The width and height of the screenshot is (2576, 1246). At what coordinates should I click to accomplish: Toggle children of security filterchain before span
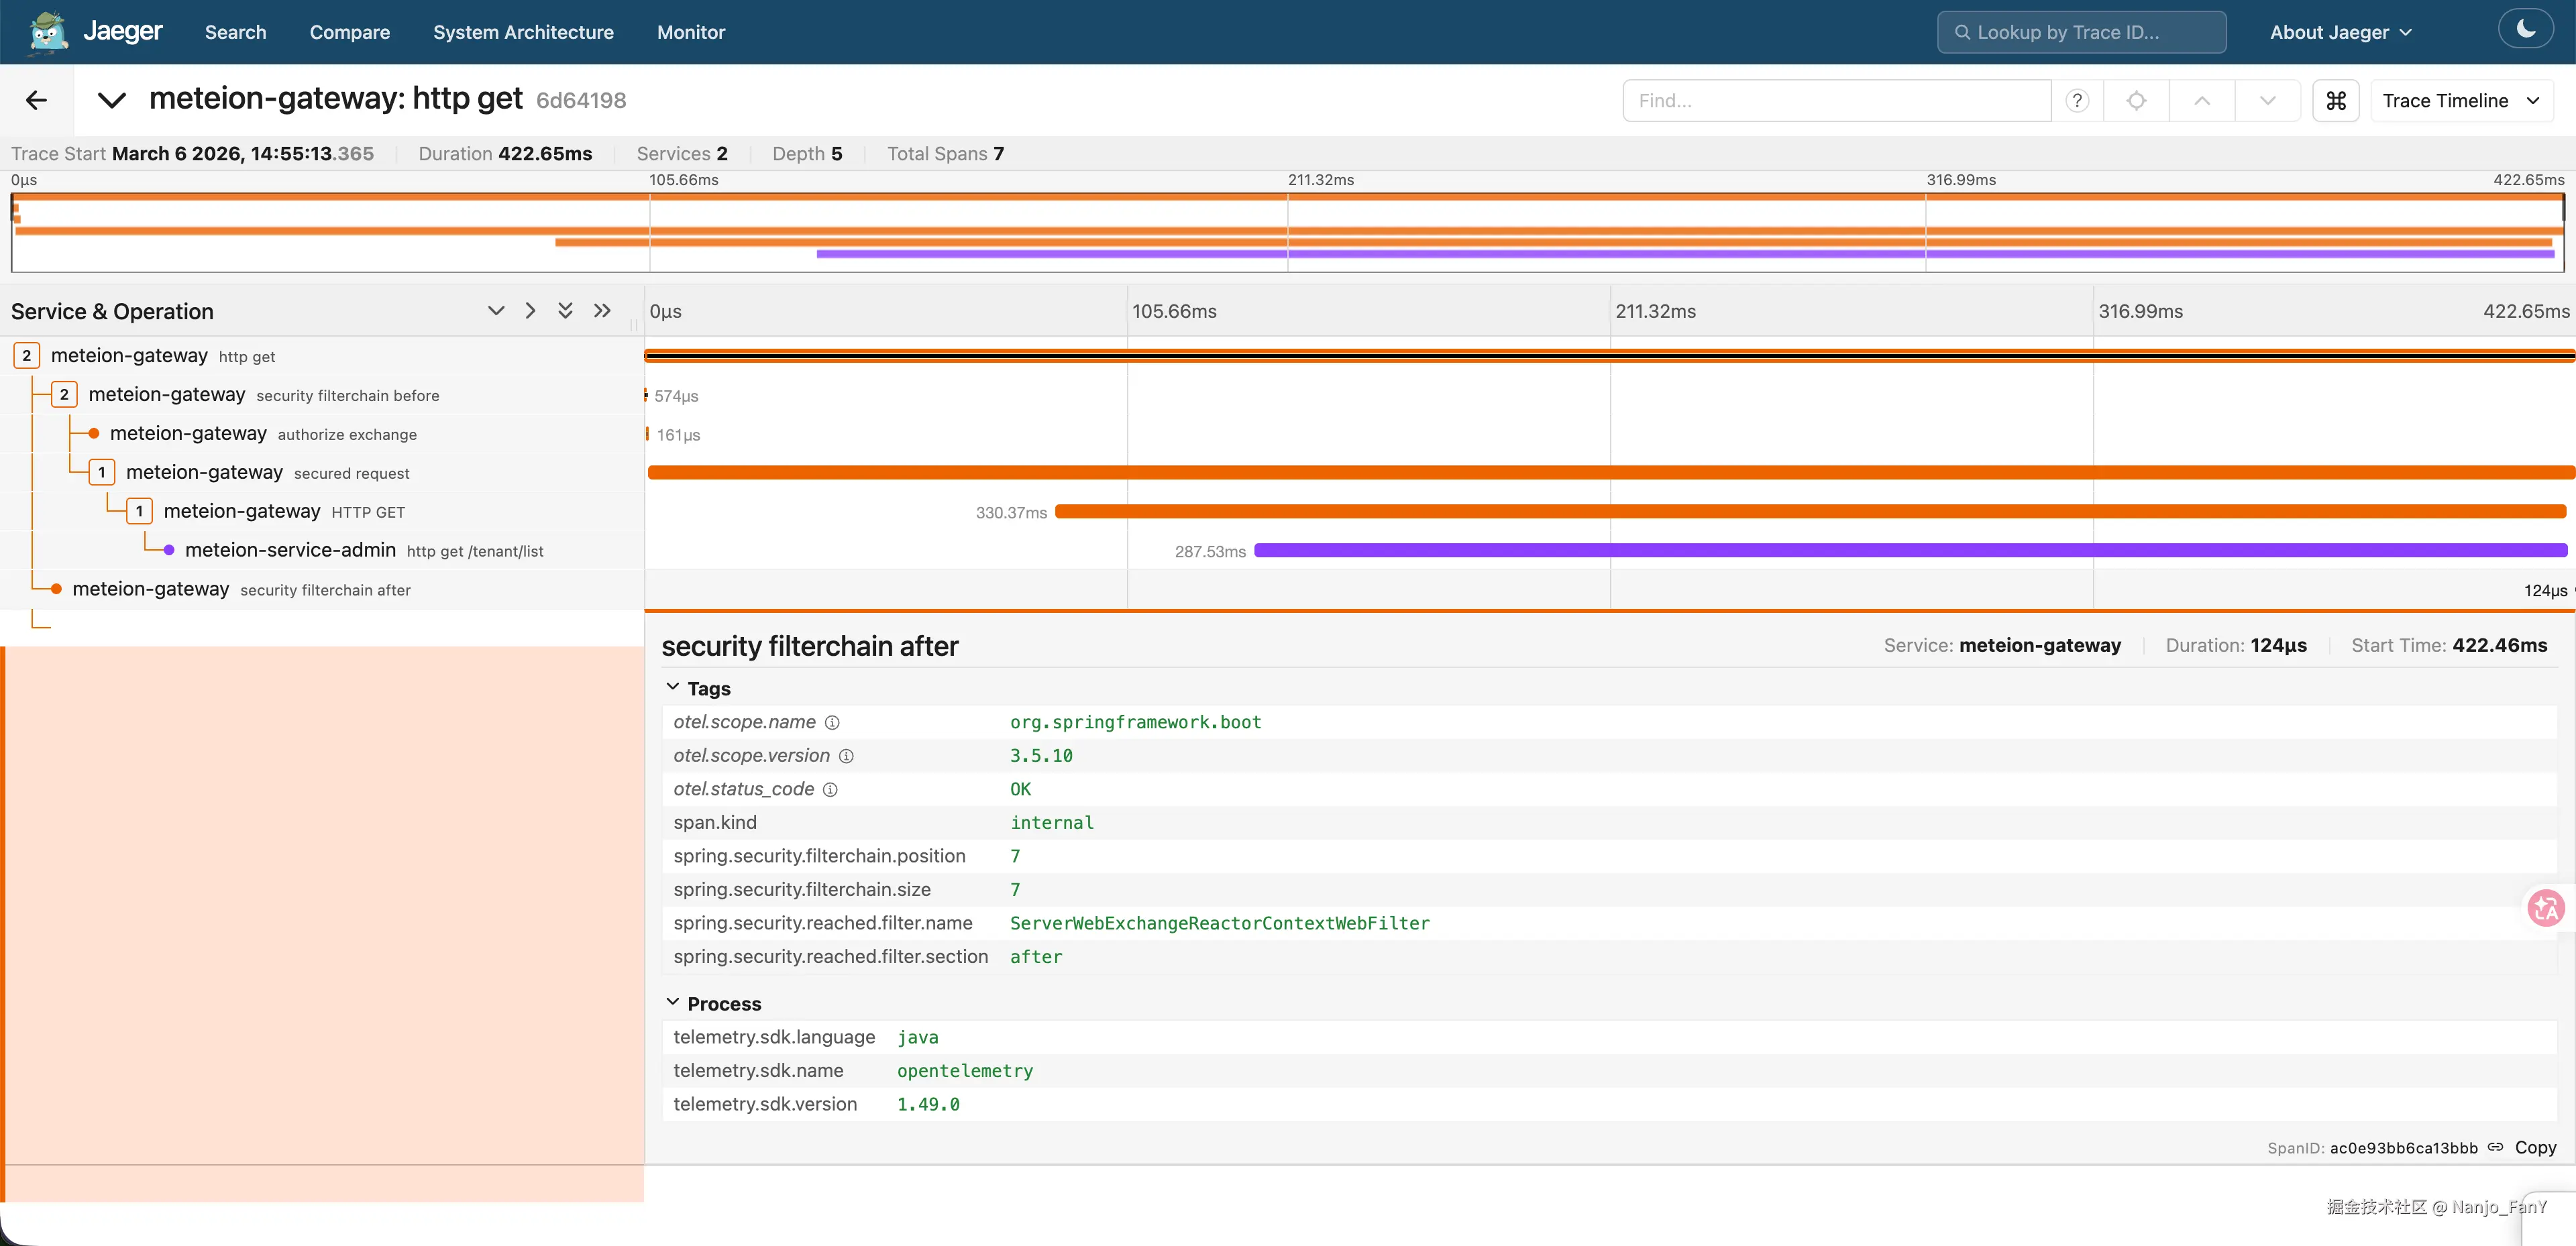tap(64, 395)
